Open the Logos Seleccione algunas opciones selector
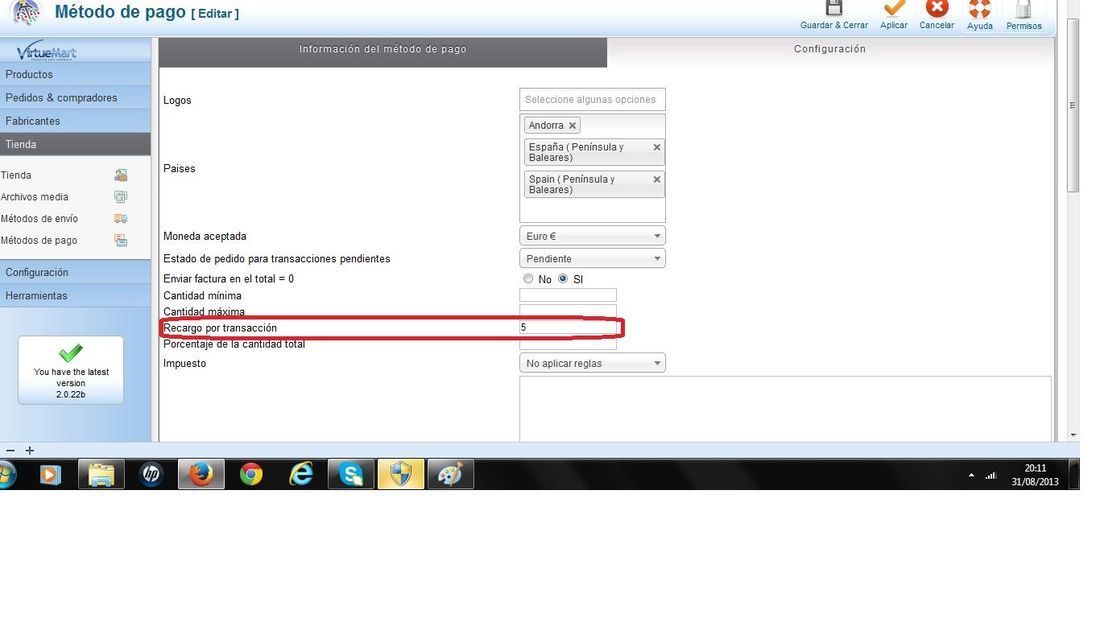The height and width of the screenshot is (618, 1100). pos(592,100)
